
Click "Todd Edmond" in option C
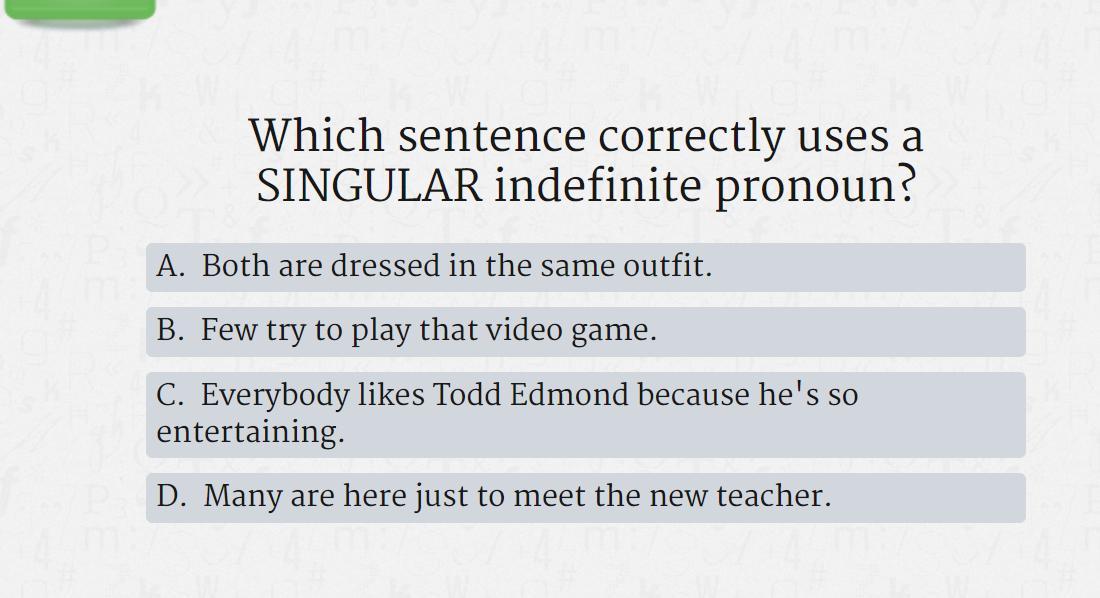[x=531, y=394]
